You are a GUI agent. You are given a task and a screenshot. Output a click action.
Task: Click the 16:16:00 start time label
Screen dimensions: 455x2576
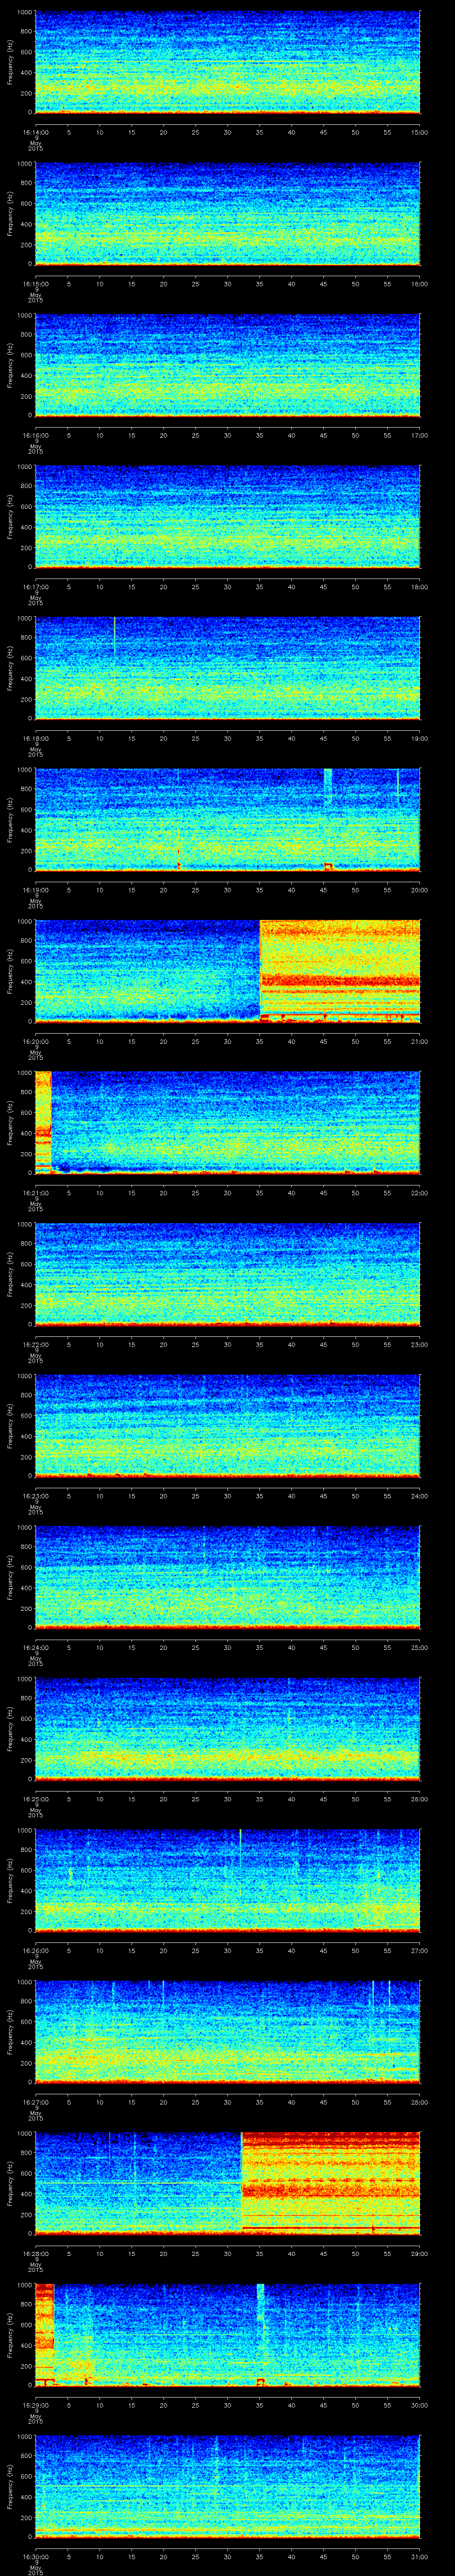click(x=35, y=435)
